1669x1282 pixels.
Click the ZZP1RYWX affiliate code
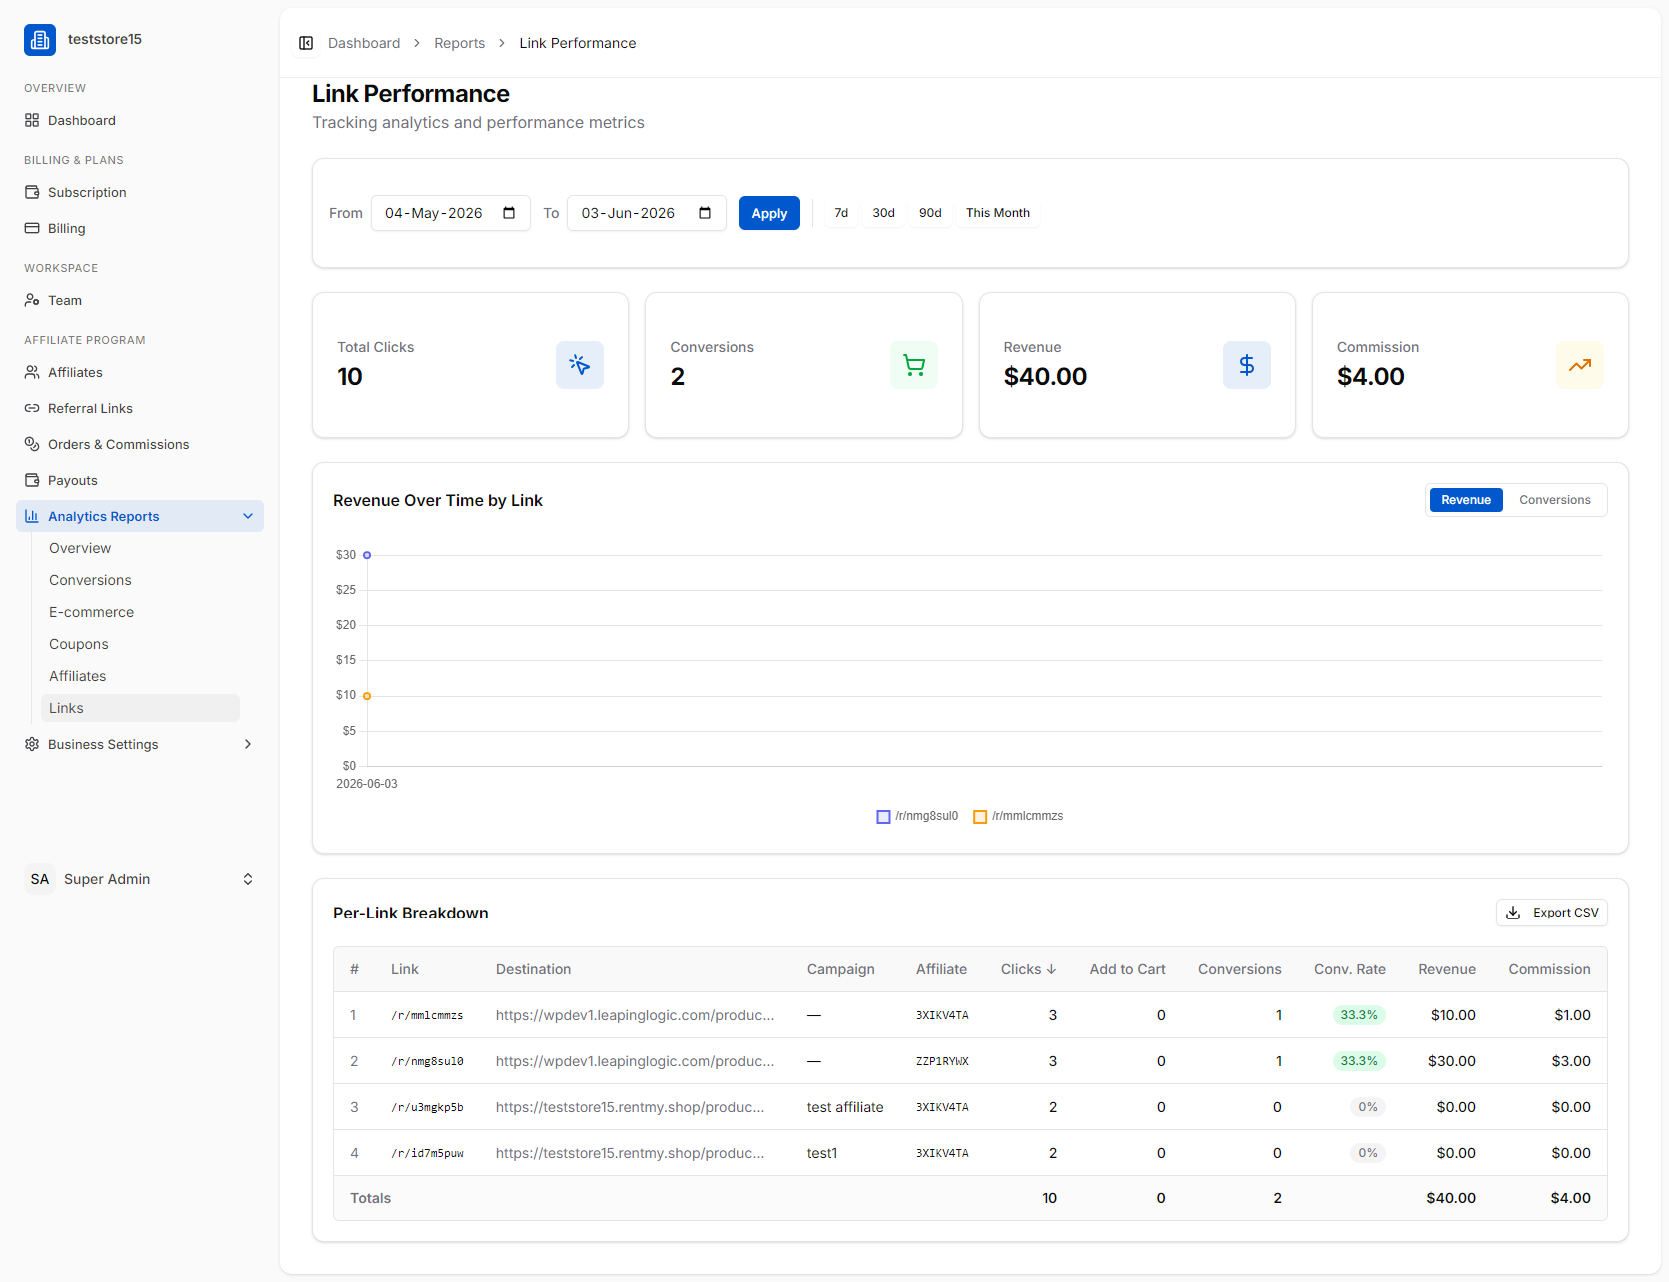click(x=942, y=1061)
